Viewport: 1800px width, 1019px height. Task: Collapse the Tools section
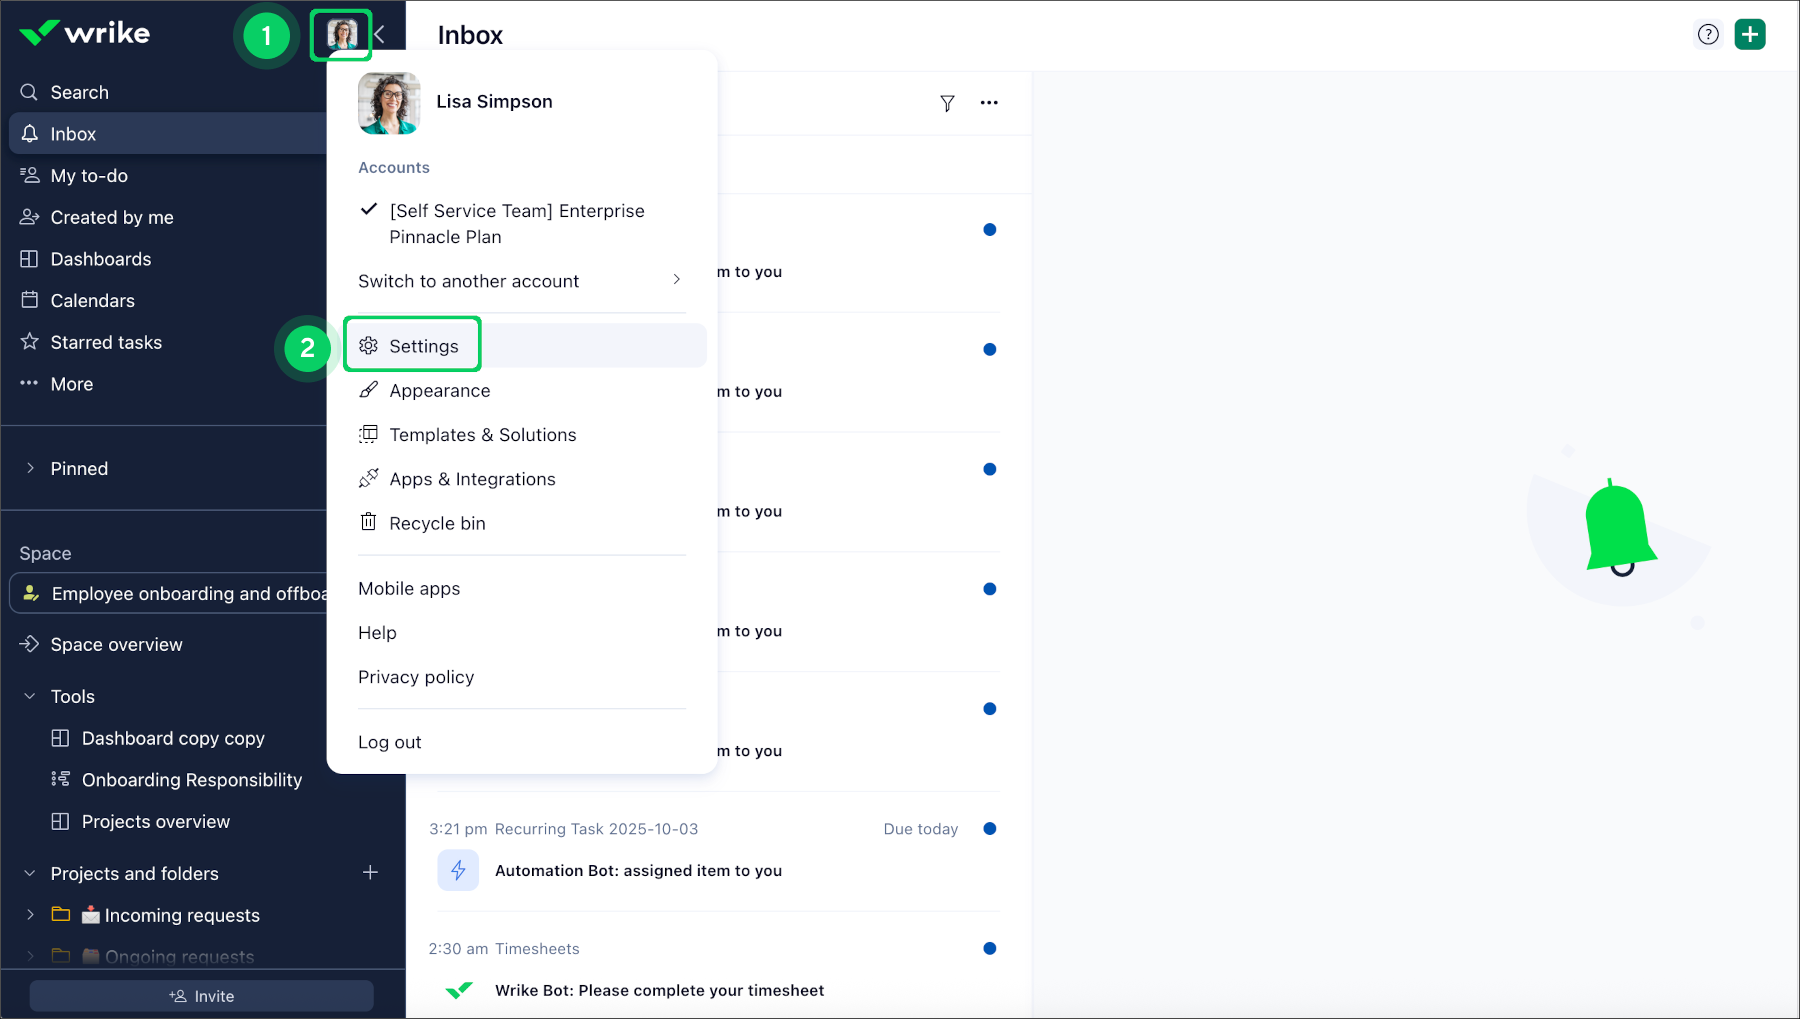click(30, 696)
